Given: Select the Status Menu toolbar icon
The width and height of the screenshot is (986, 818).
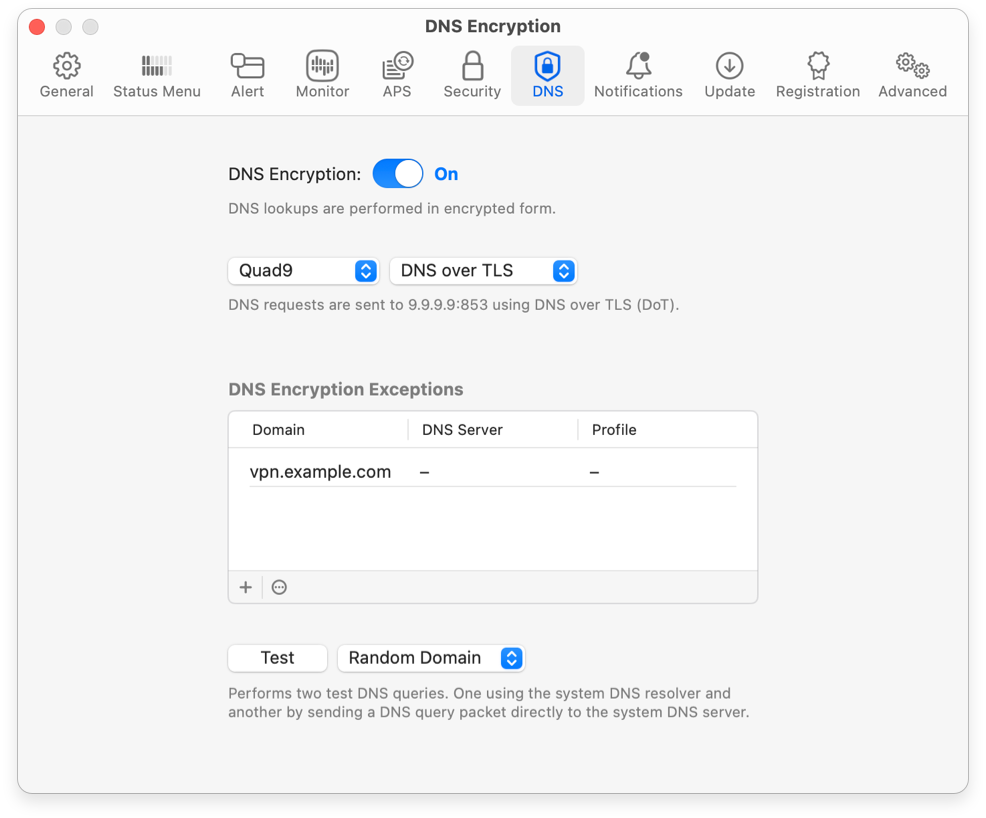Looking at the screenshot, I should [x=157, y=76].
